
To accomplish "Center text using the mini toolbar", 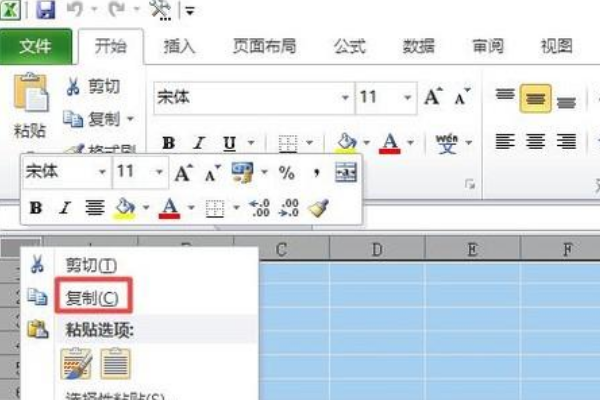I will pyautogui.click(x=95, y=208).
